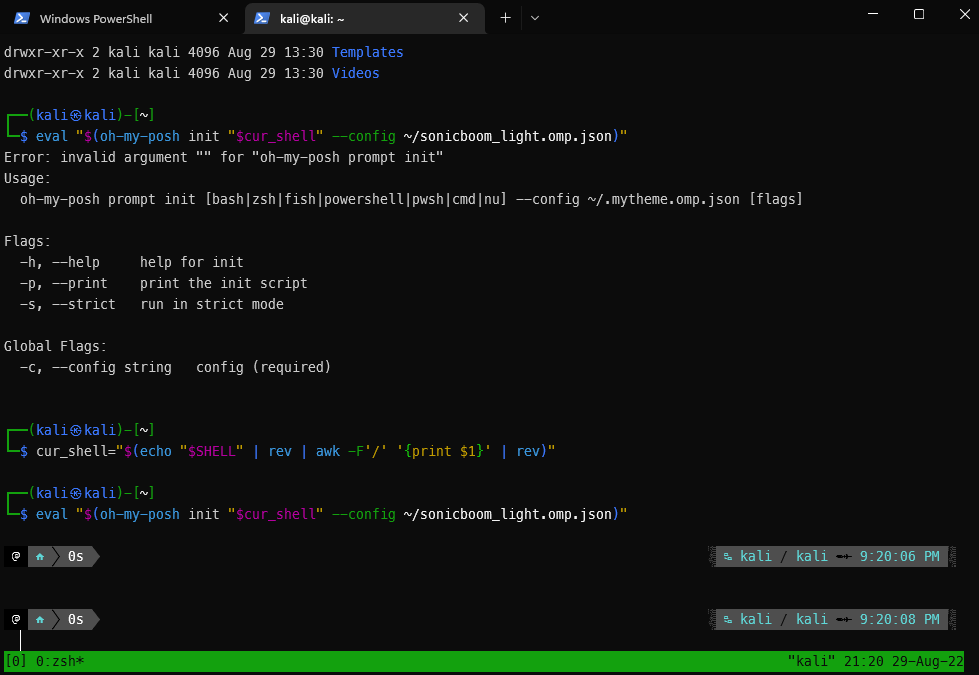Click the home icon in 9:20:08 prompt

point(40,619)
